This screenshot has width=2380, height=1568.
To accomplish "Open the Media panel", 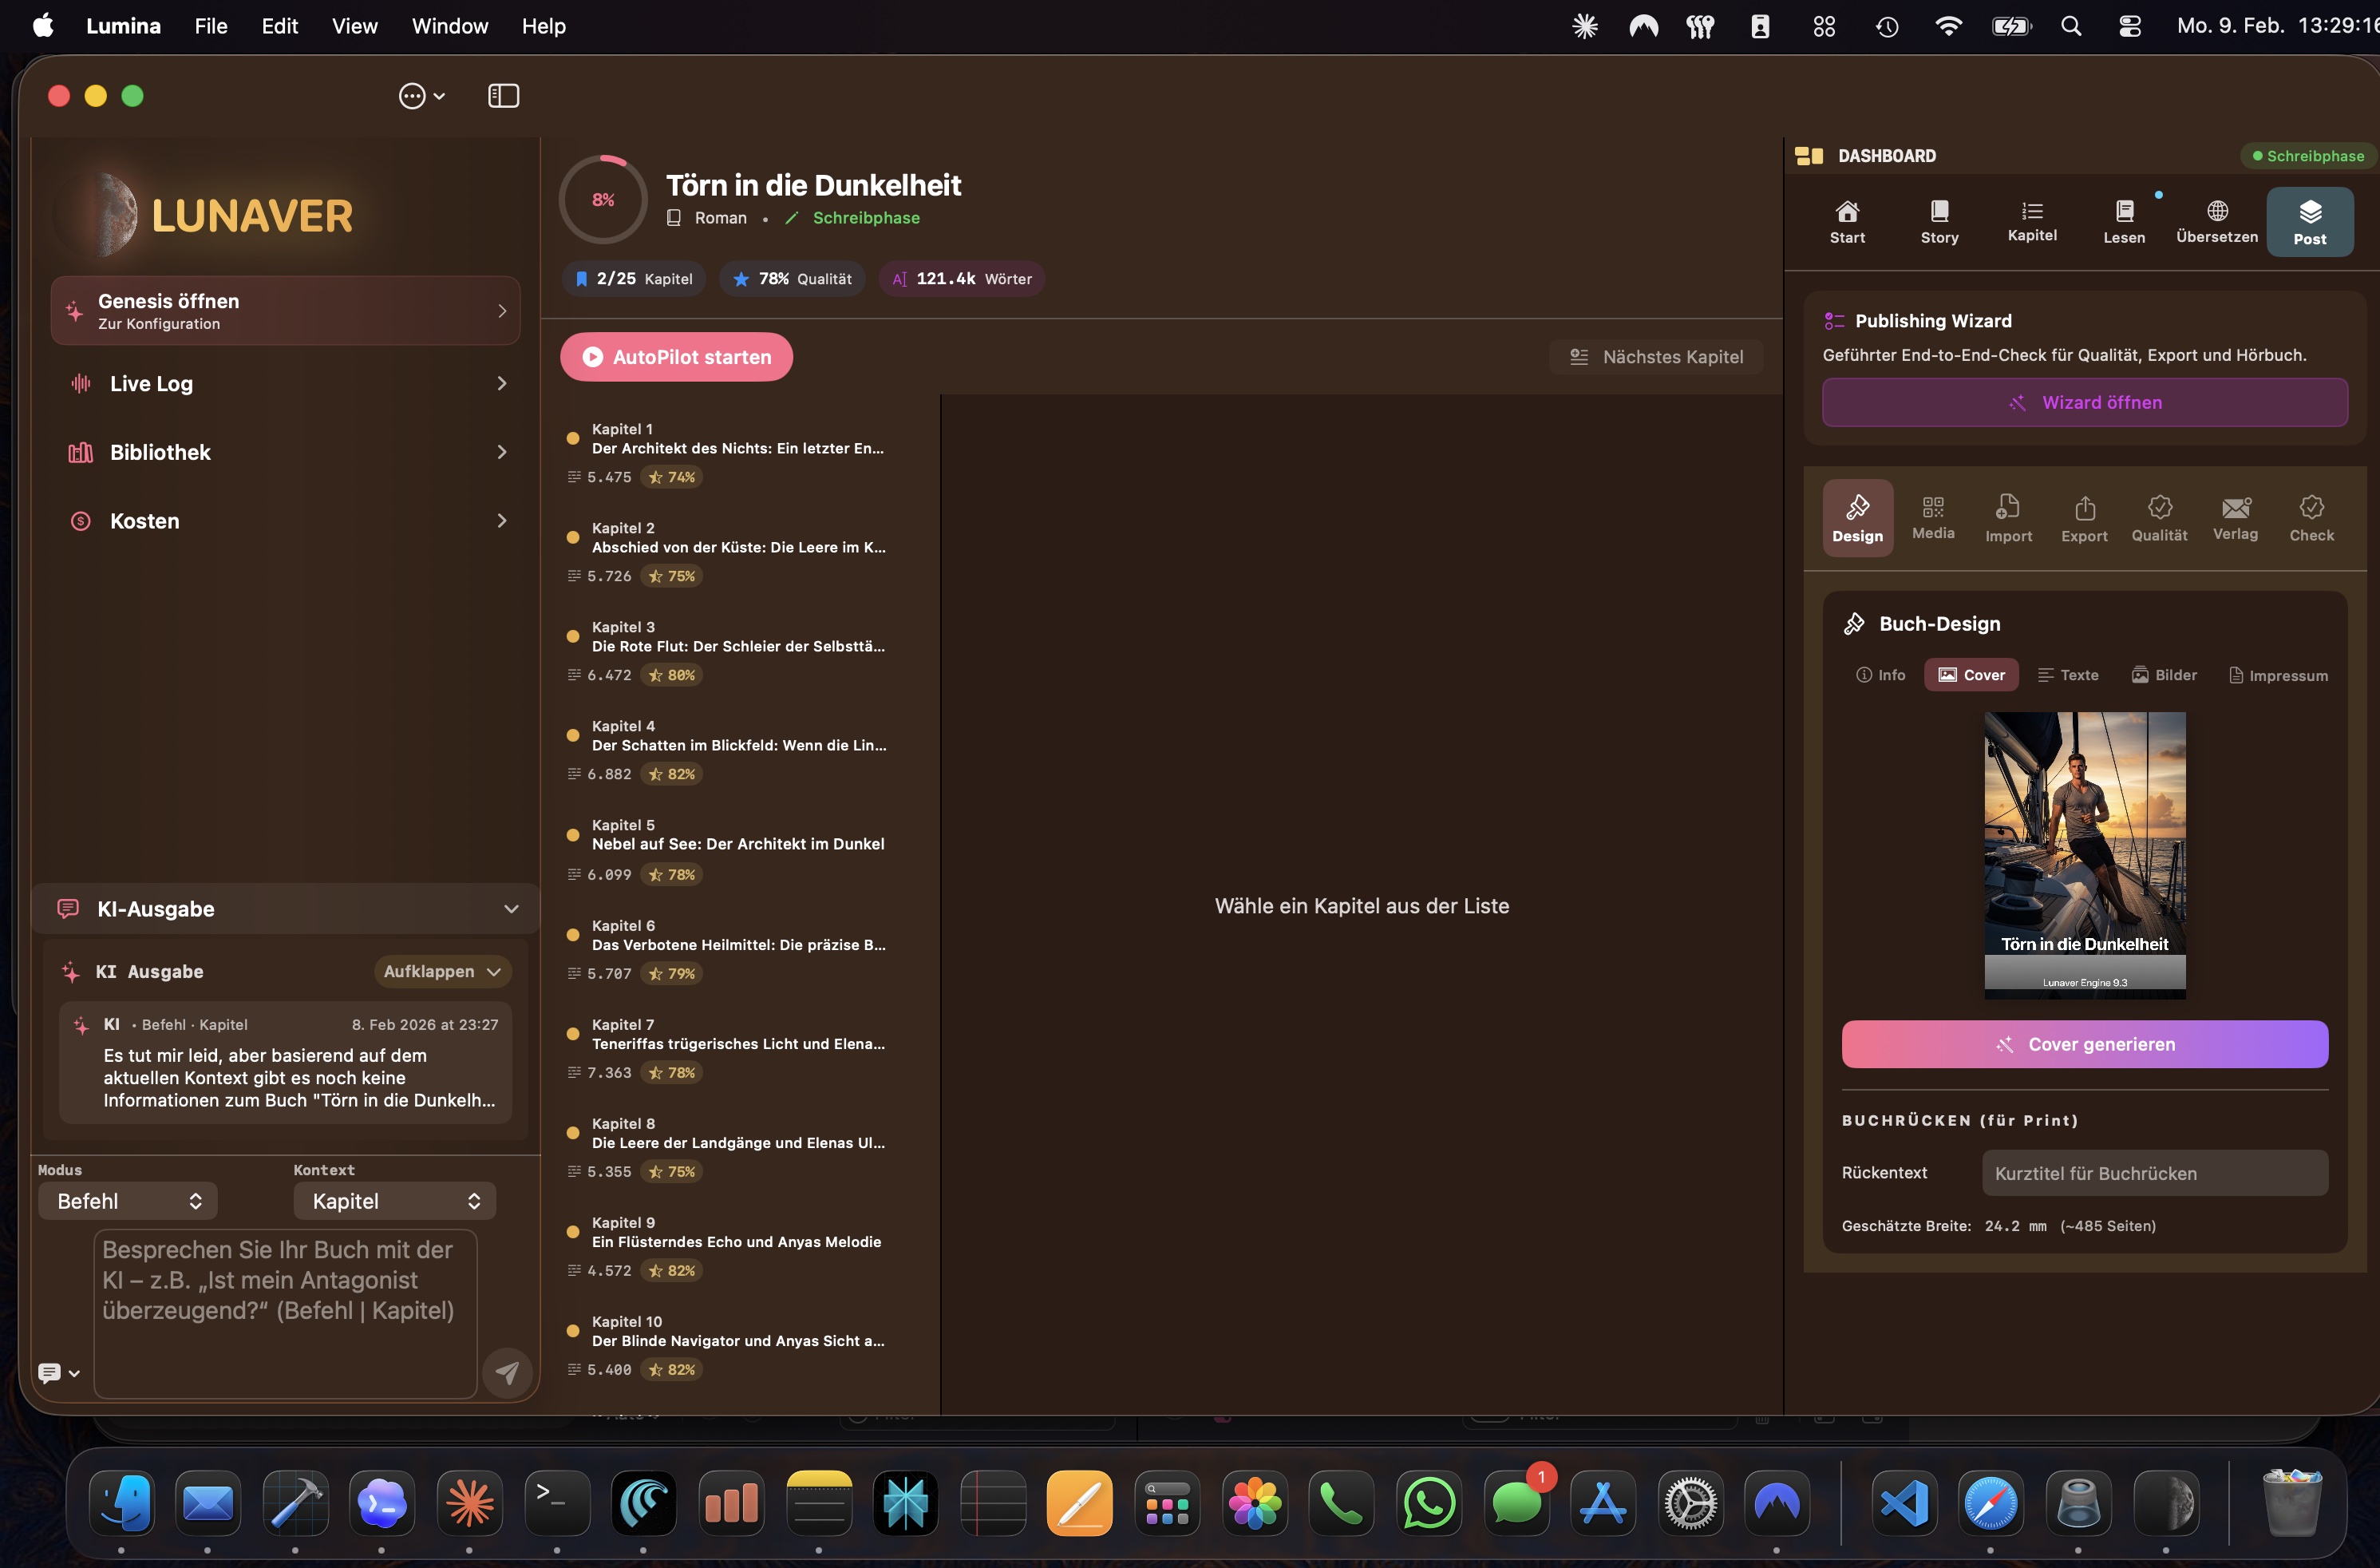I will [1932, 517].
